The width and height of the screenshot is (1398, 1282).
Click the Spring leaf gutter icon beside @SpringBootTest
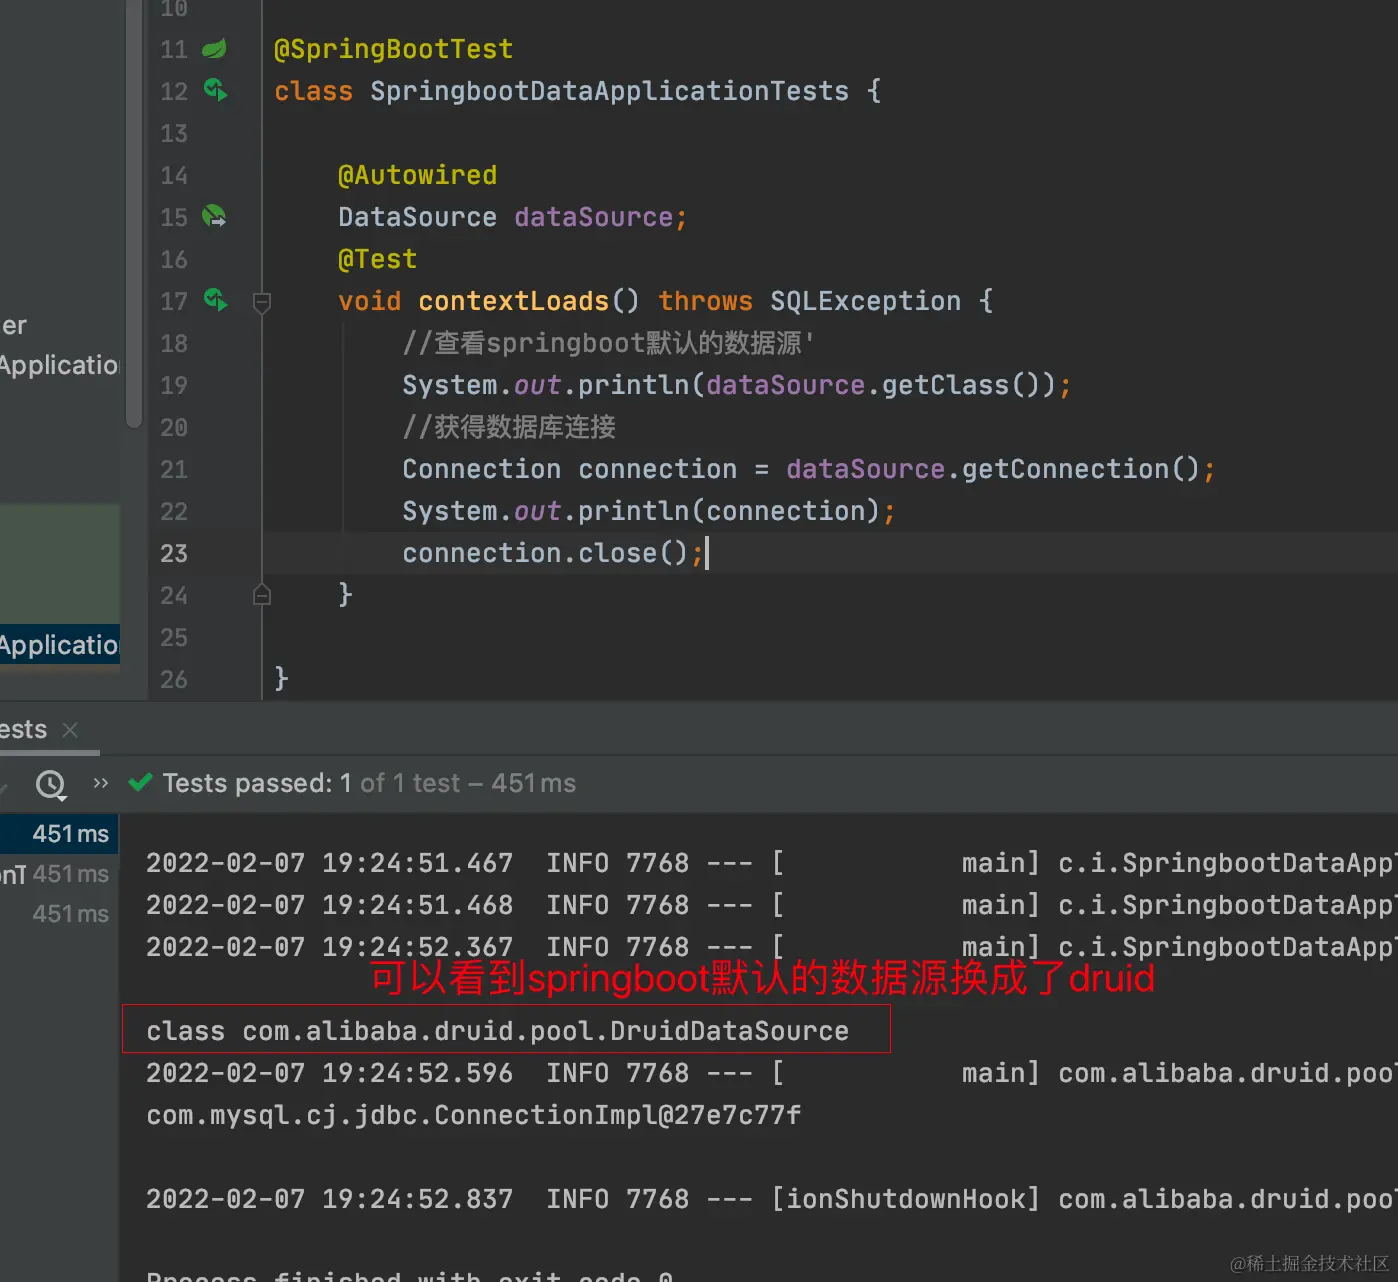click(x=214, y=49)
